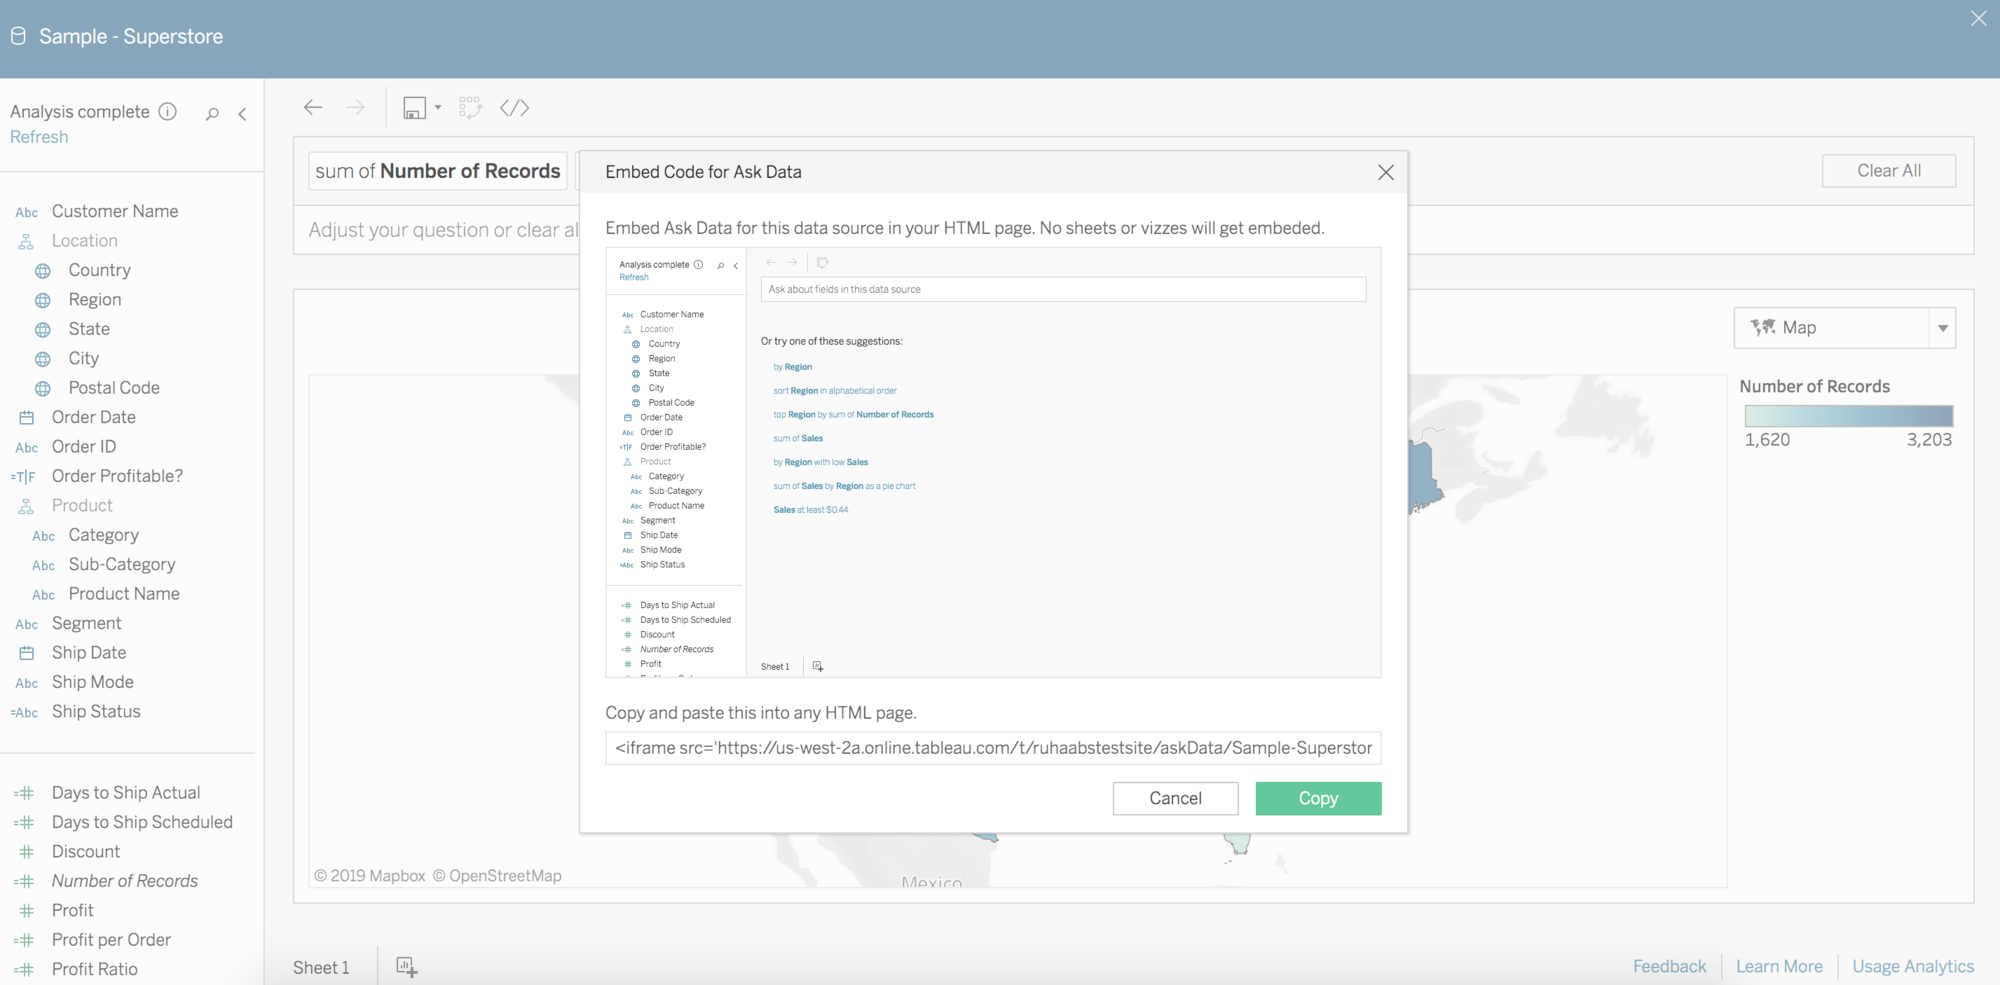Close the Embed Code for Ask Data dialog
This screenshot has height=985, width=2000.
(x=1385, y=172)
